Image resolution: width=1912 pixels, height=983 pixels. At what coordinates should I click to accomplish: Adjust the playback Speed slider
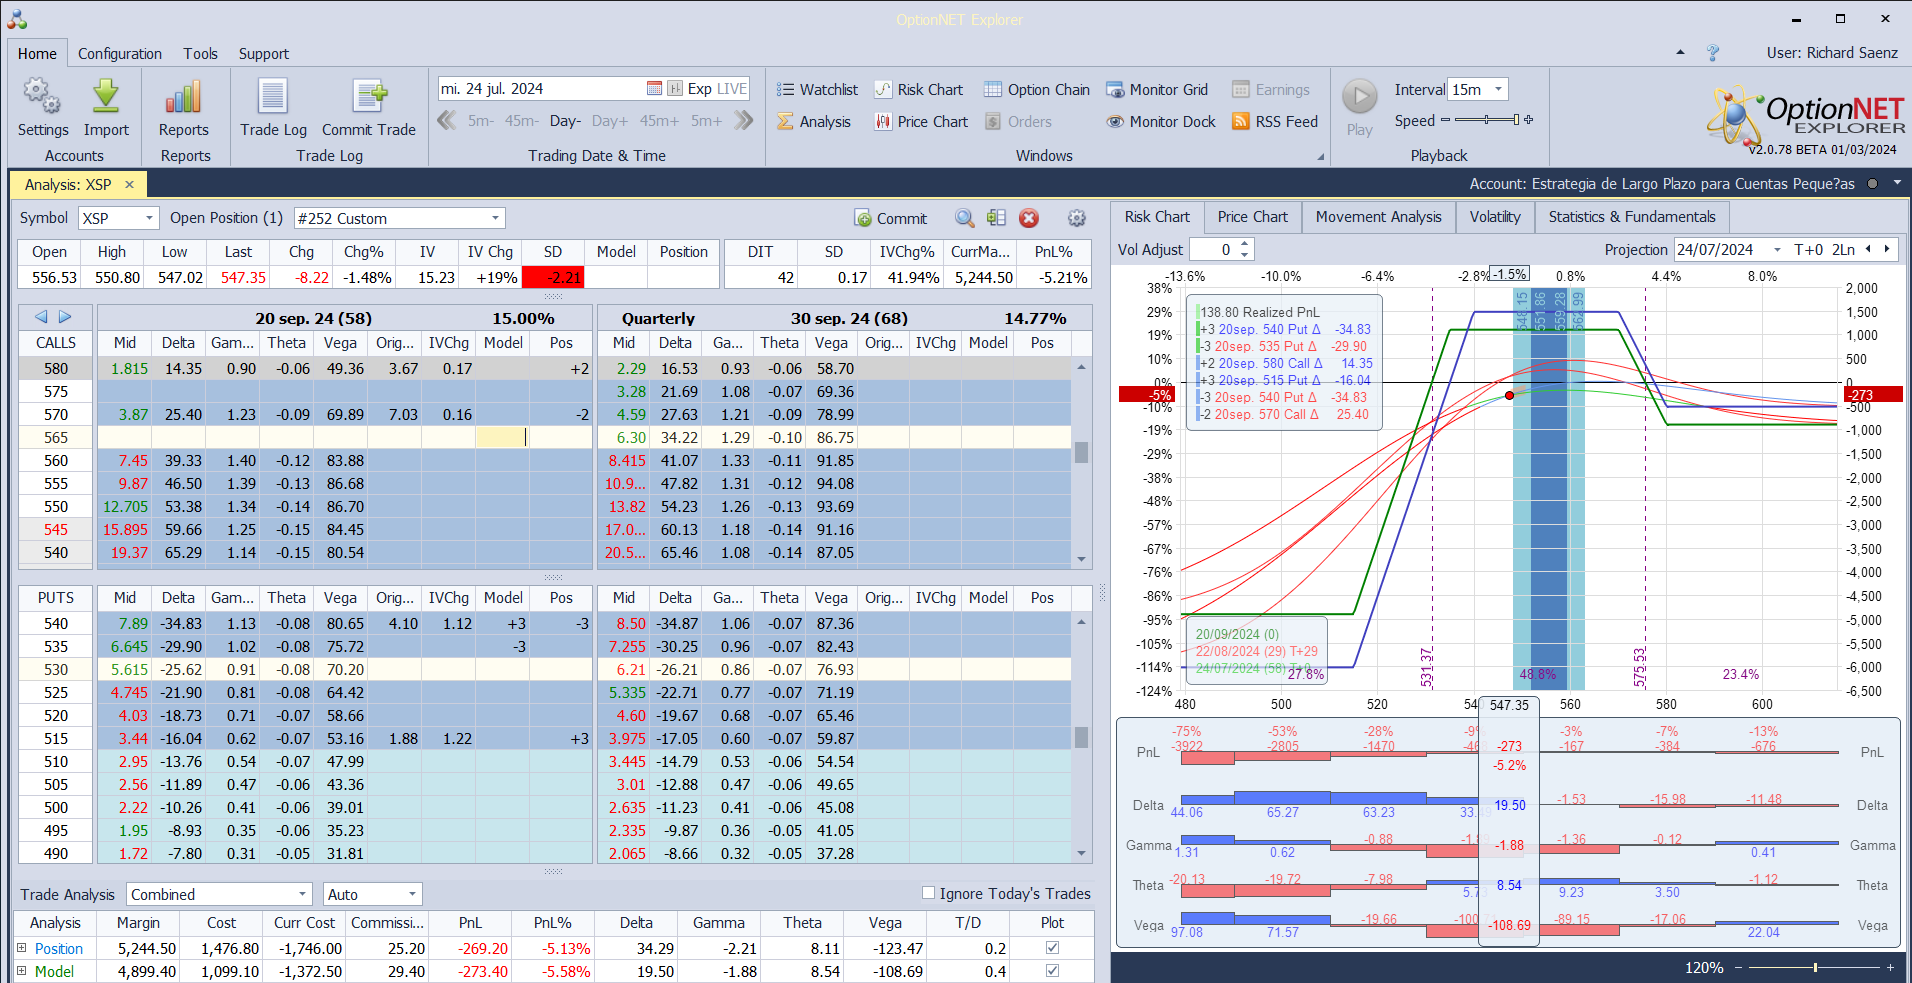[1487, 121]
